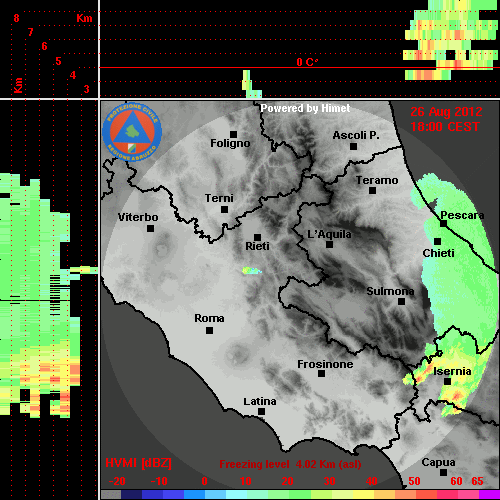
Task: Click the Frosinone city marker square
Action: pyautogui.click(x=322, y=374)
